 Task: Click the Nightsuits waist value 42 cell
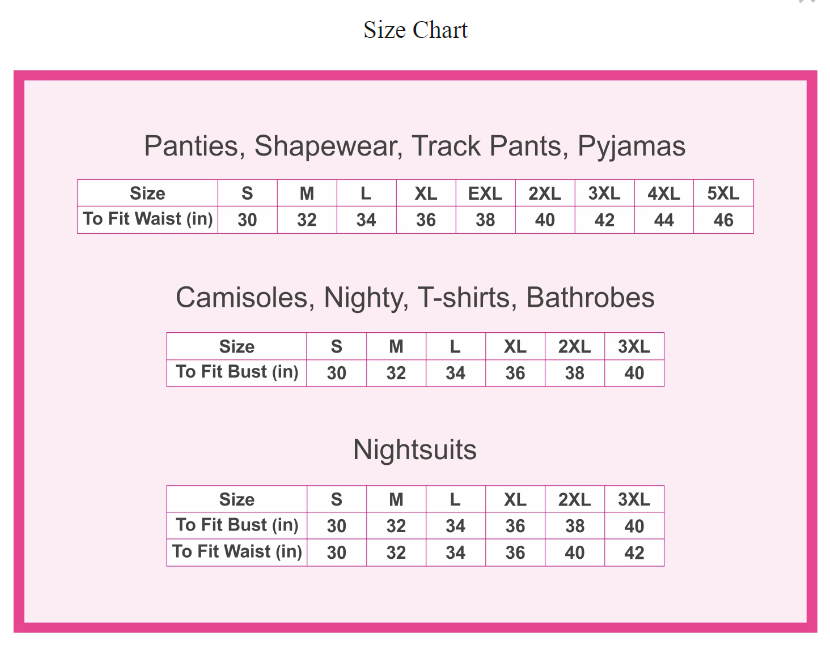pyautogui.click(x=634, y=552)
